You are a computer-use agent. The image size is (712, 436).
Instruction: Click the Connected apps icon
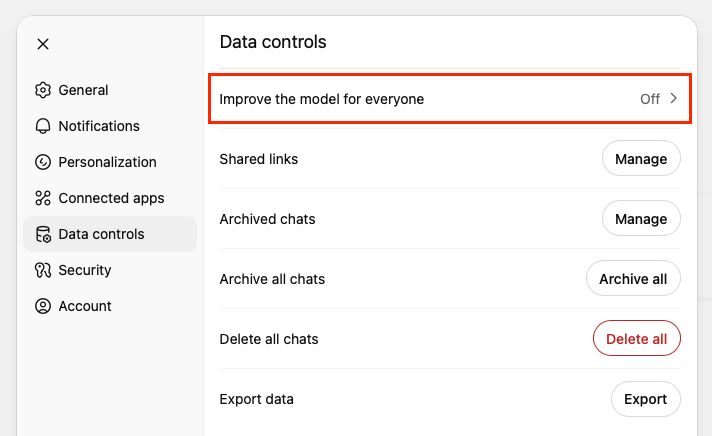[43, 198]
